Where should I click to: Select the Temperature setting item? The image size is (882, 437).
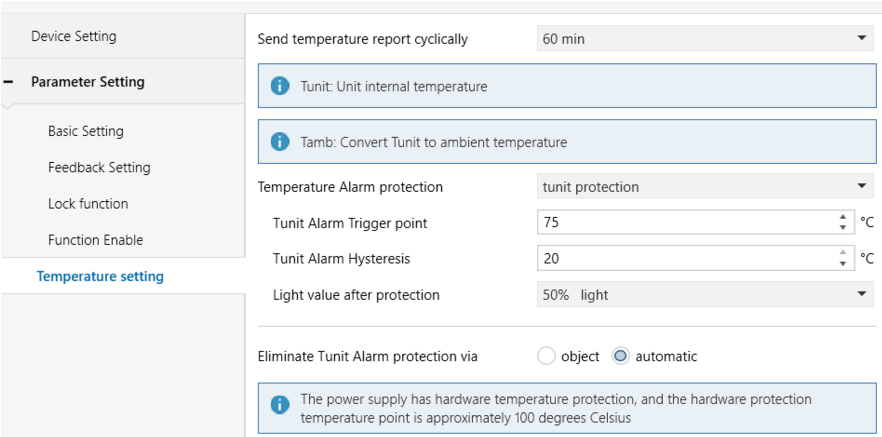(x=100, y=276)
